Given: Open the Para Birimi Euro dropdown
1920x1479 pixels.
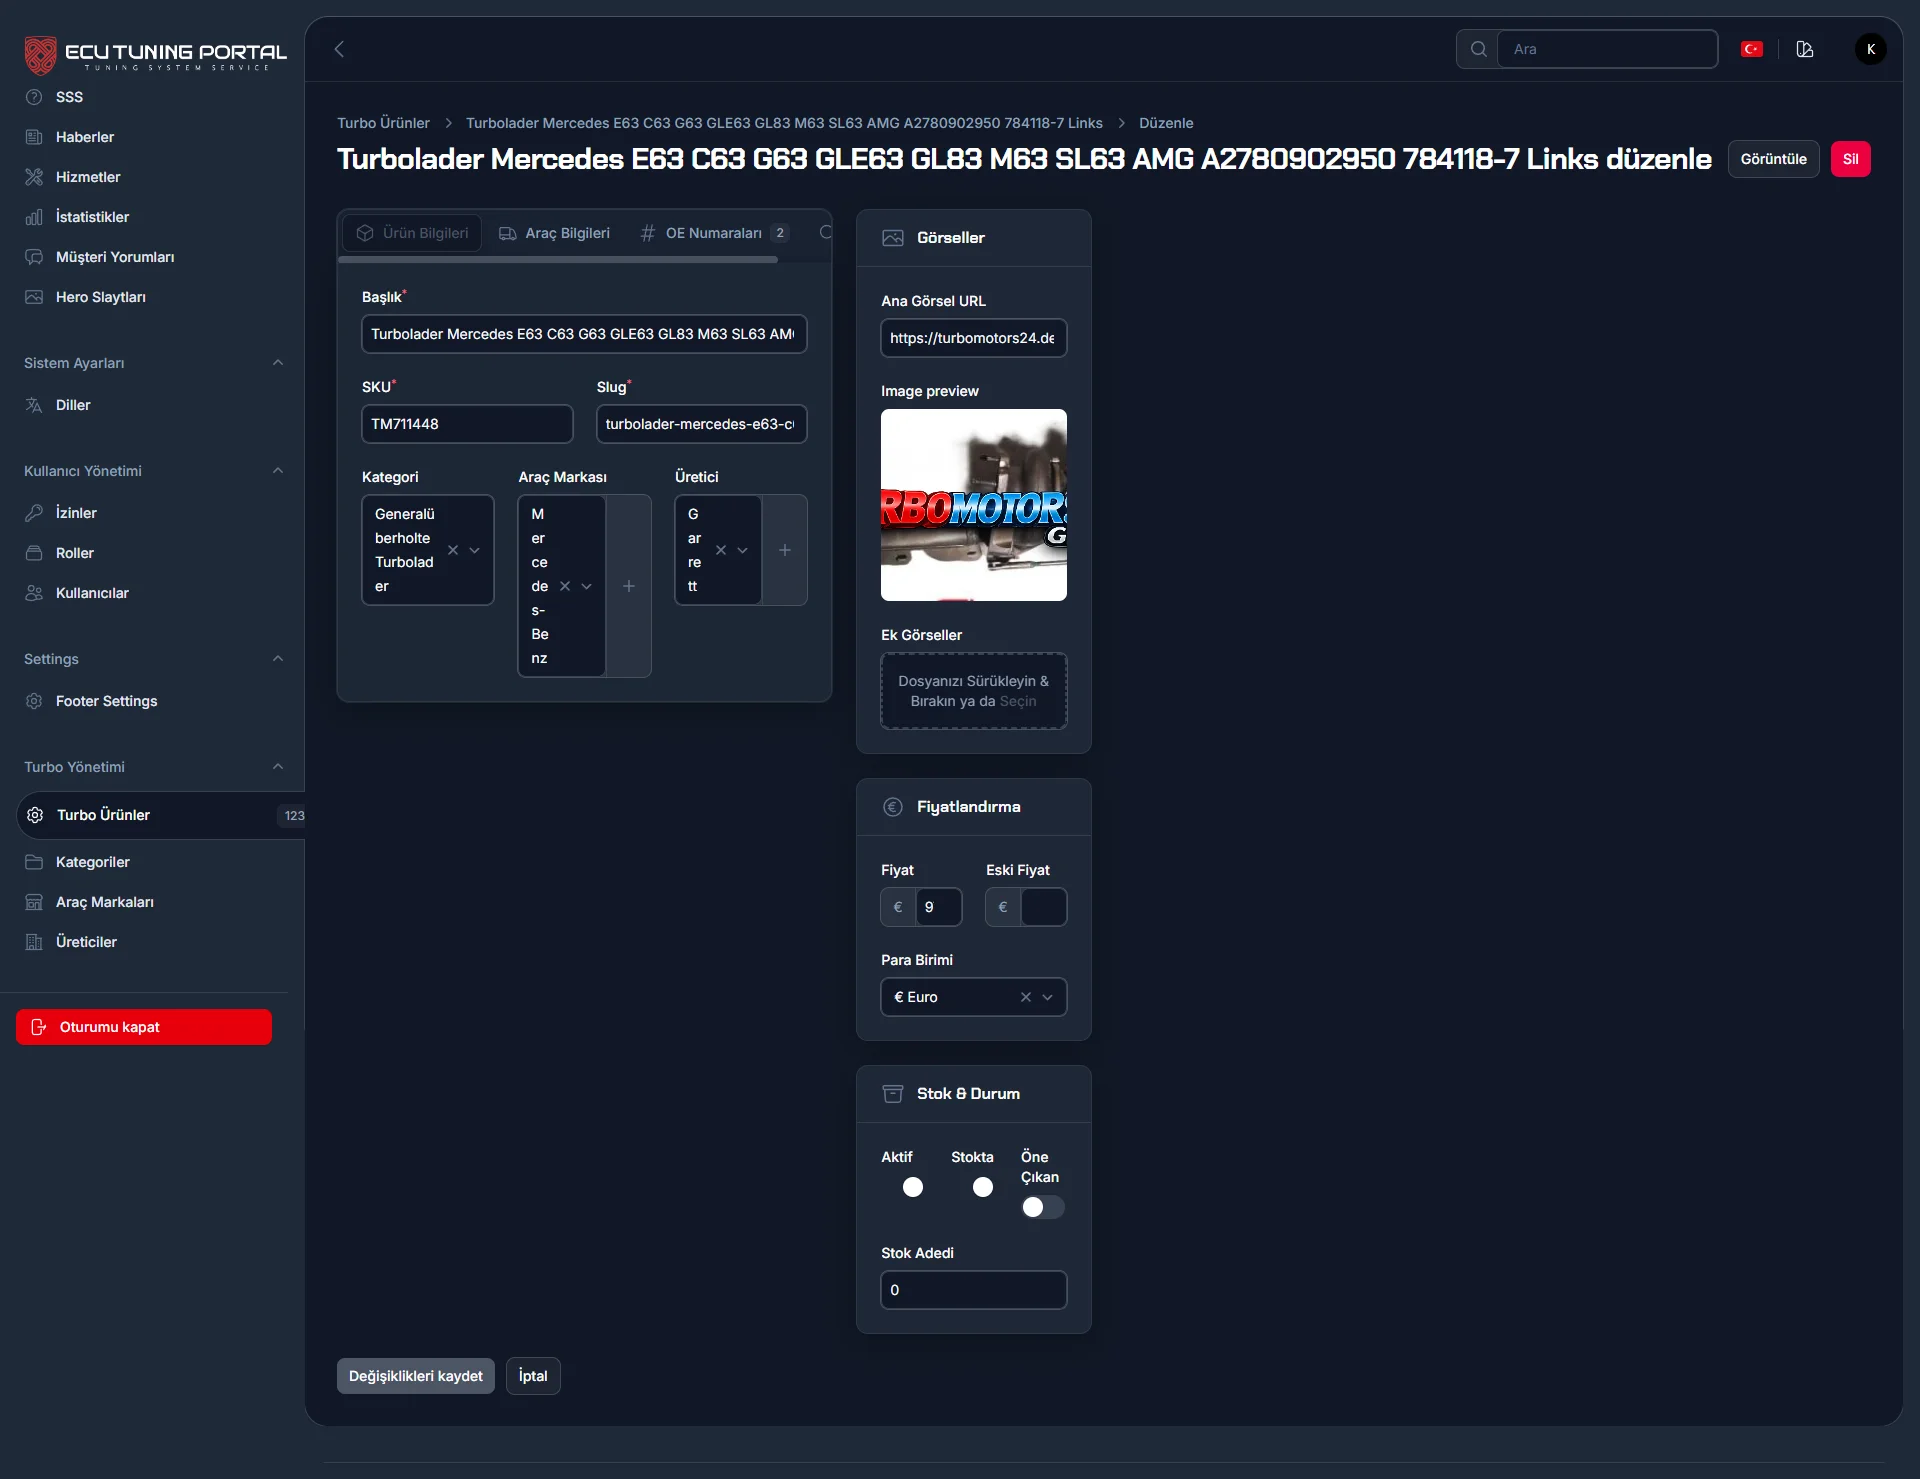Looking at the screenshot, I should 1047,997.
